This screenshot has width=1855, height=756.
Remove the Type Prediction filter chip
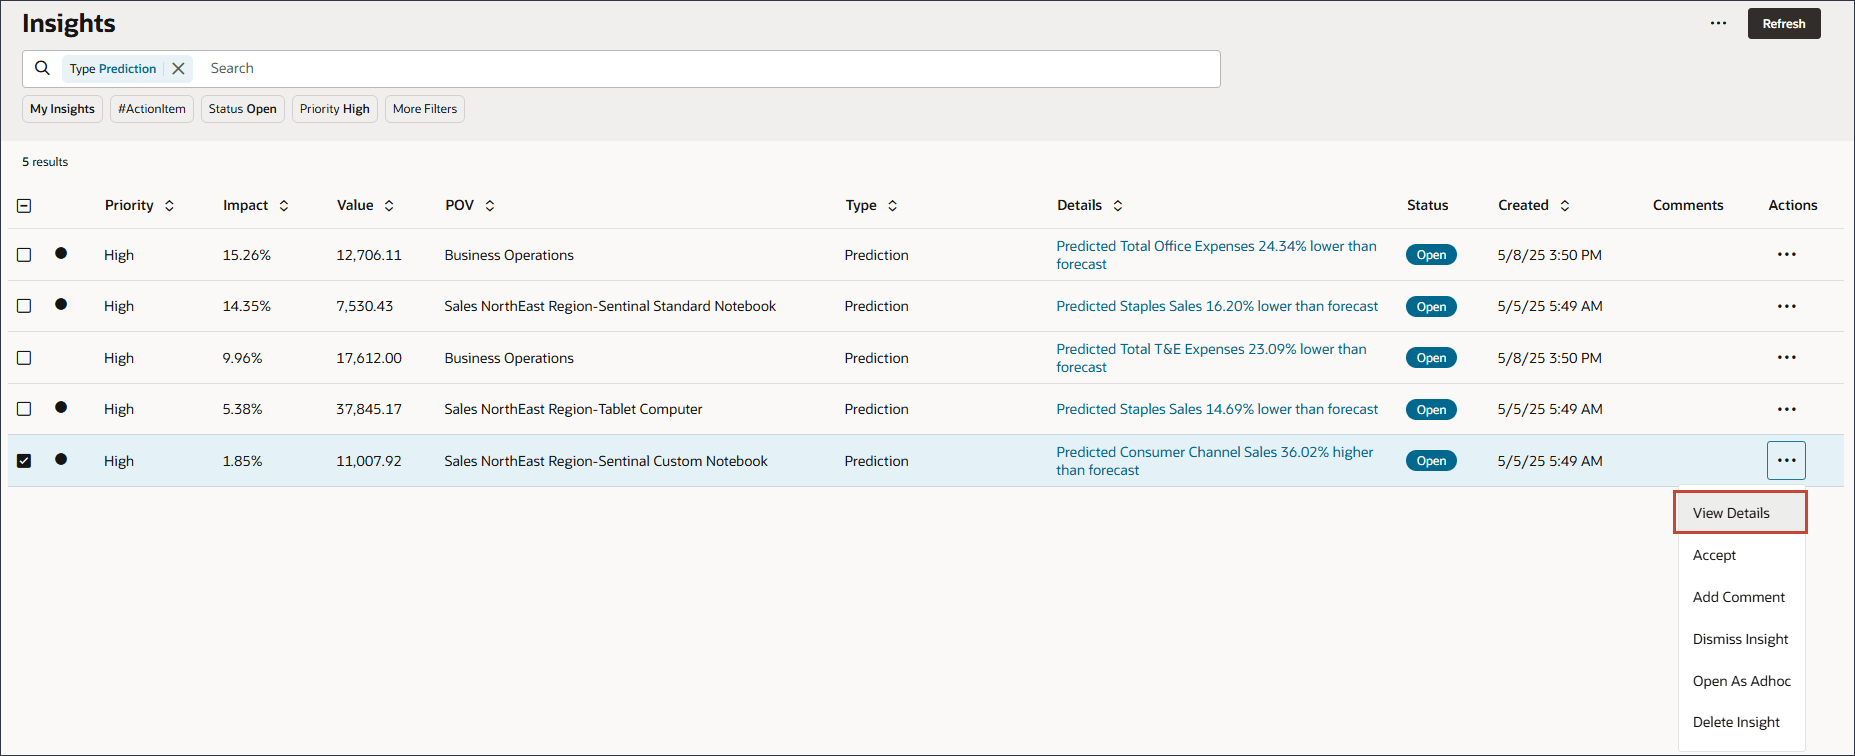[178, 69]
